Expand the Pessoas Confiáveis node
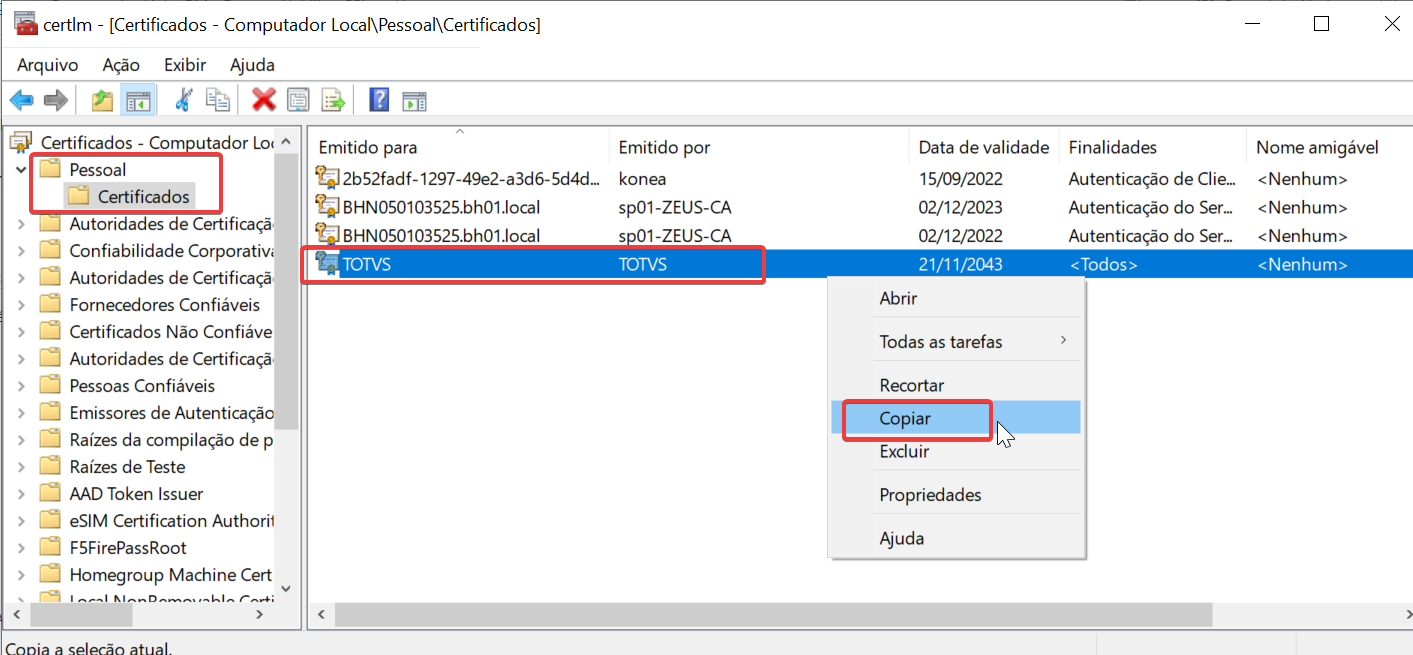The height and width of the screenshot is (655, 1413). click(21, 386)
